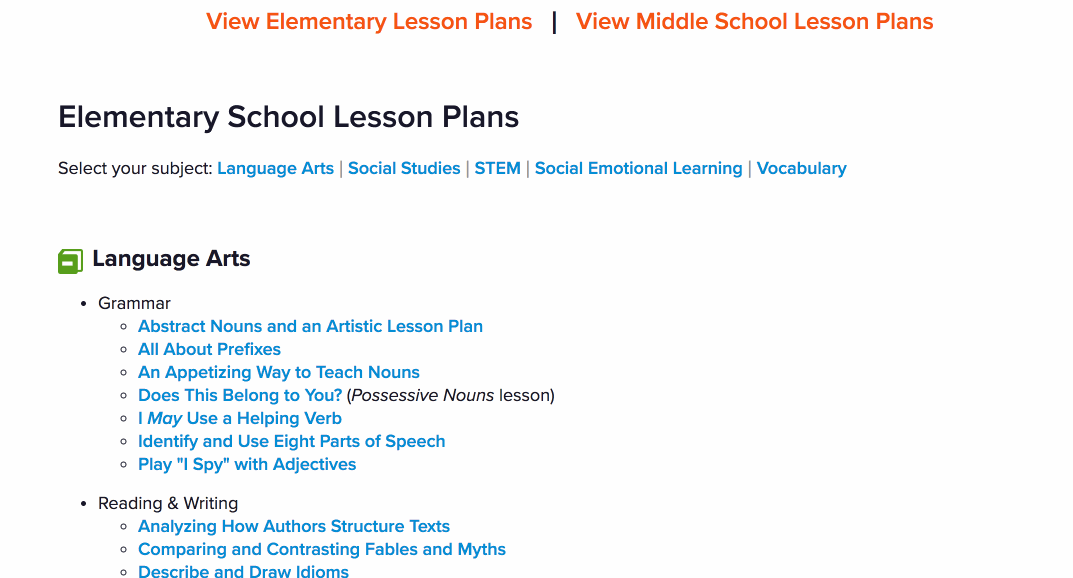
Task: Open the Describe and Draw Idioms lesson
Action: tap(243, 571)
